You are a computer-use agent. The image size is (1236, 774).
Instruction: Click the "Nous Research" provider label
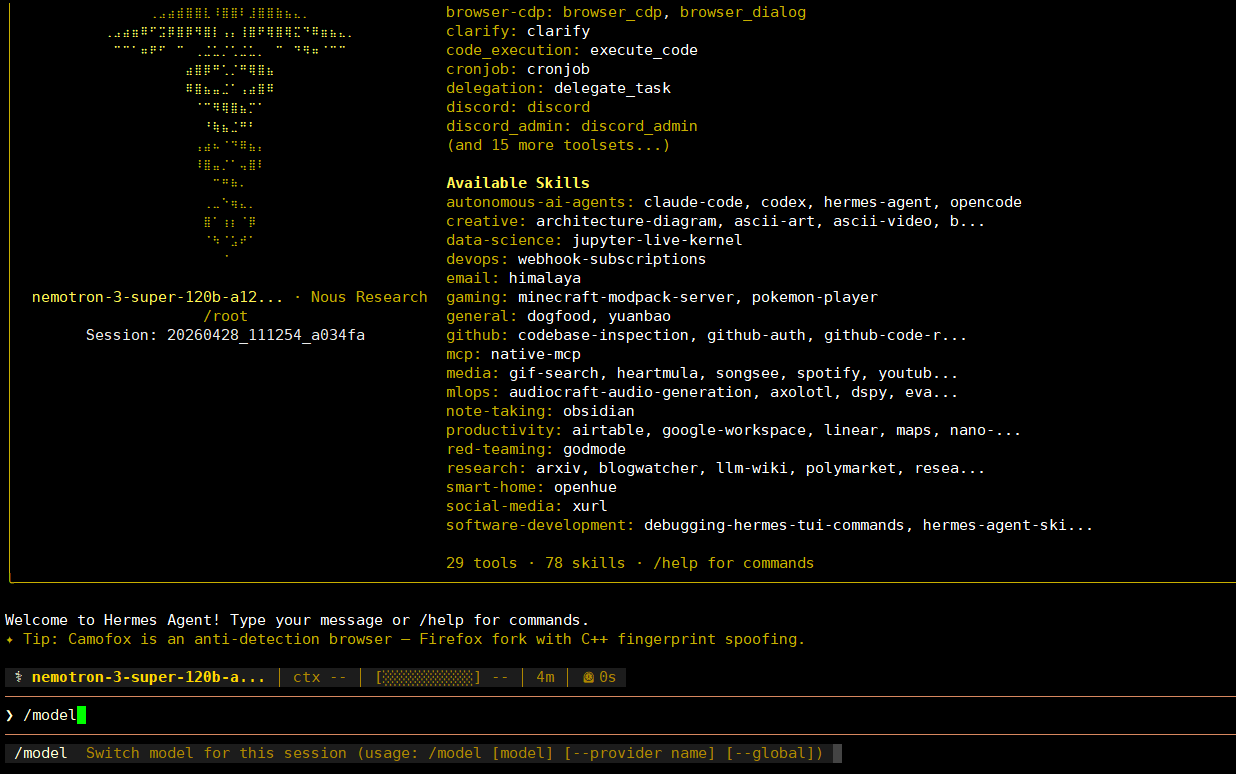368,297
